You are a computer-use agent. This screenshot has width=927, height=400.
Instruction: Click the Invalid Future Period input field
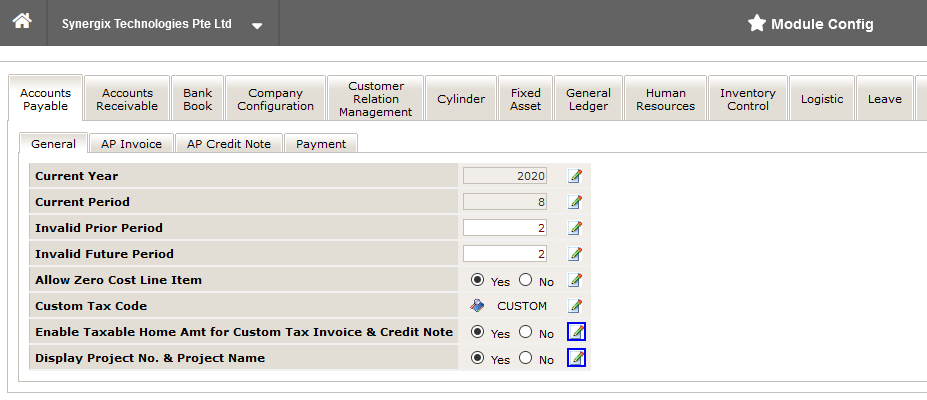tap(505, 253)
